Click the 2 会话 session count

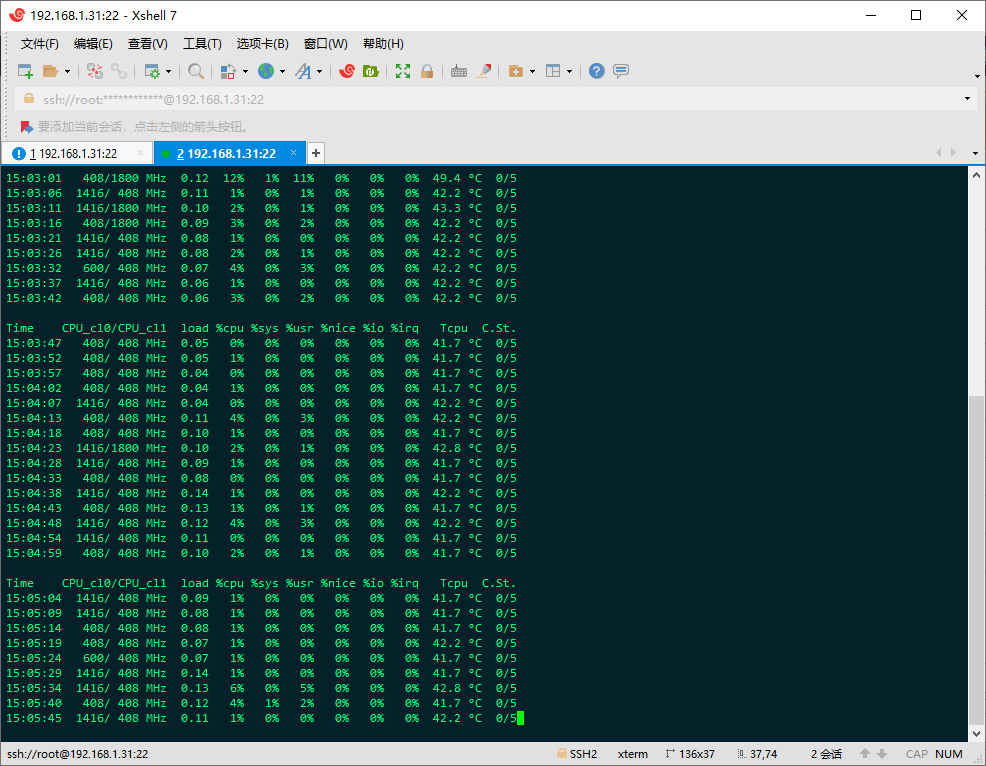click(x=826, y=753)
